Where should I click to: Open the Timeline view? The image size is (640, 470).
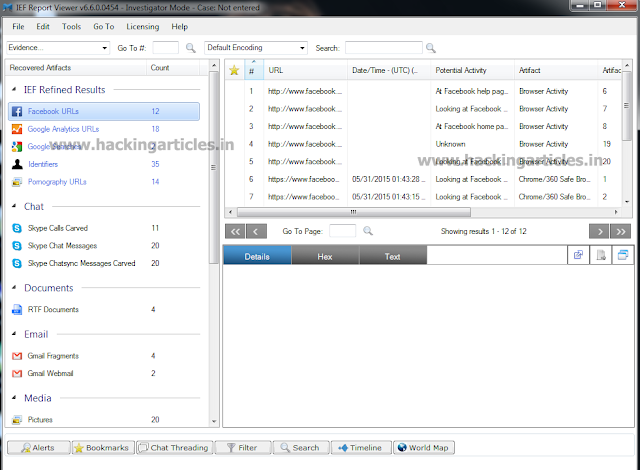(361, 448)
